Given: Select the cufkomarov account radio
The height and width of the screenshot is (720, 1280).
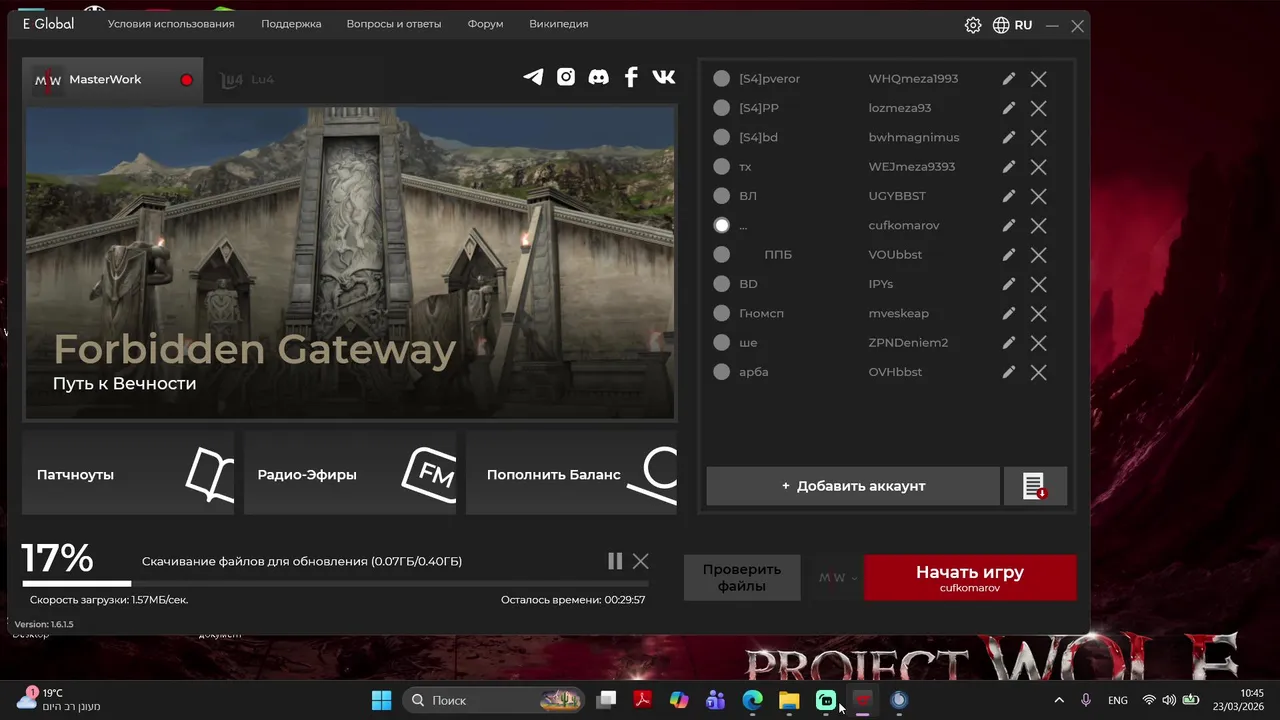Looking at the screenshot, I should (x=721, y=225).
